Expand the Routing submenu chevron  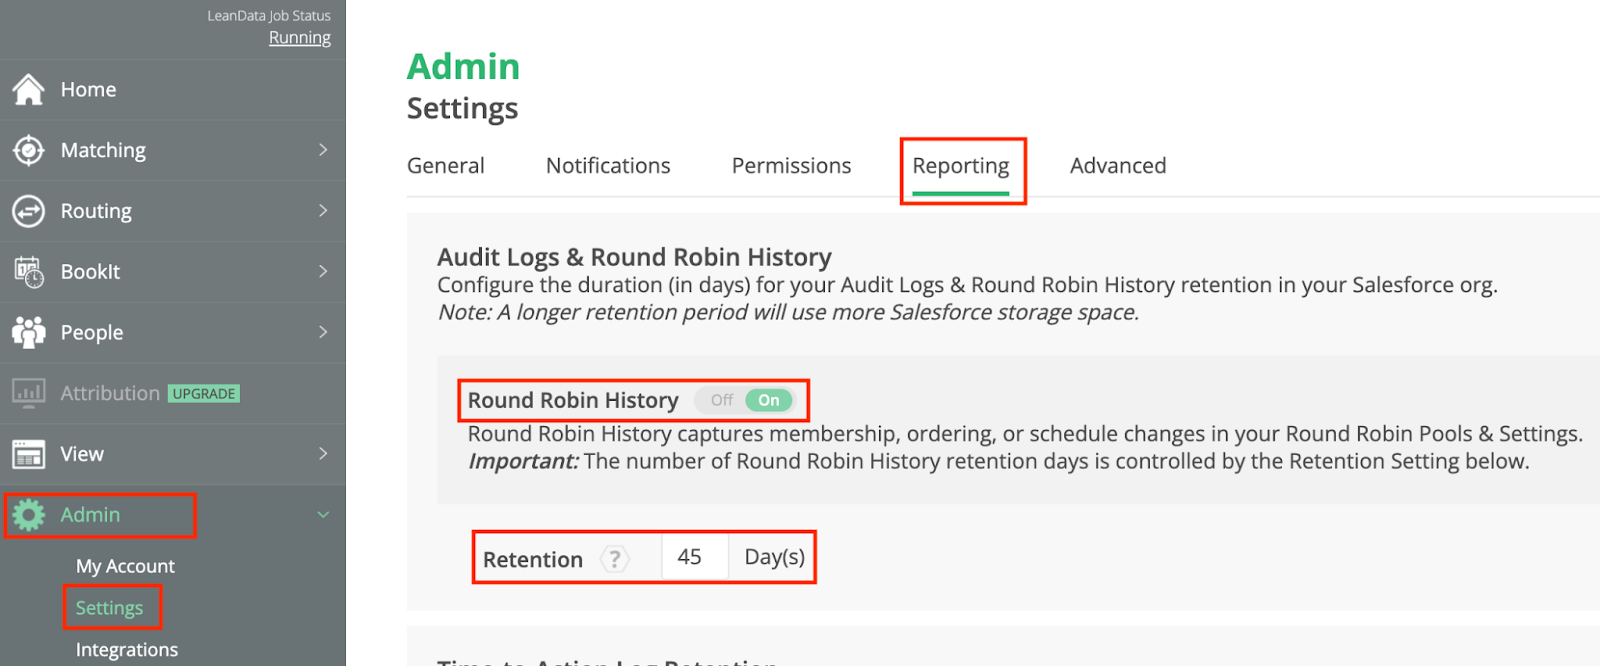323,211
